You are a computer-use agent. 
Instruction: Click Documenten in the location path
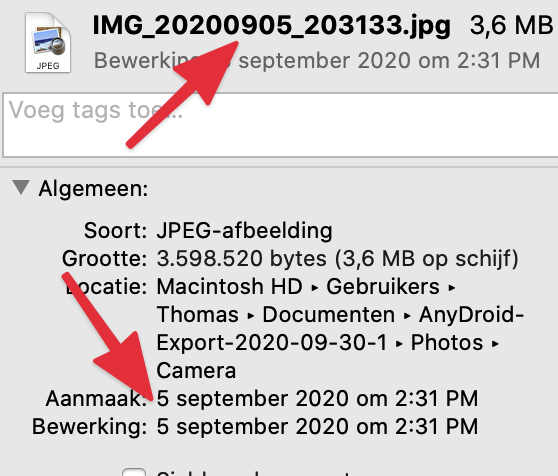pyautogui.click(x=328, y=314)
